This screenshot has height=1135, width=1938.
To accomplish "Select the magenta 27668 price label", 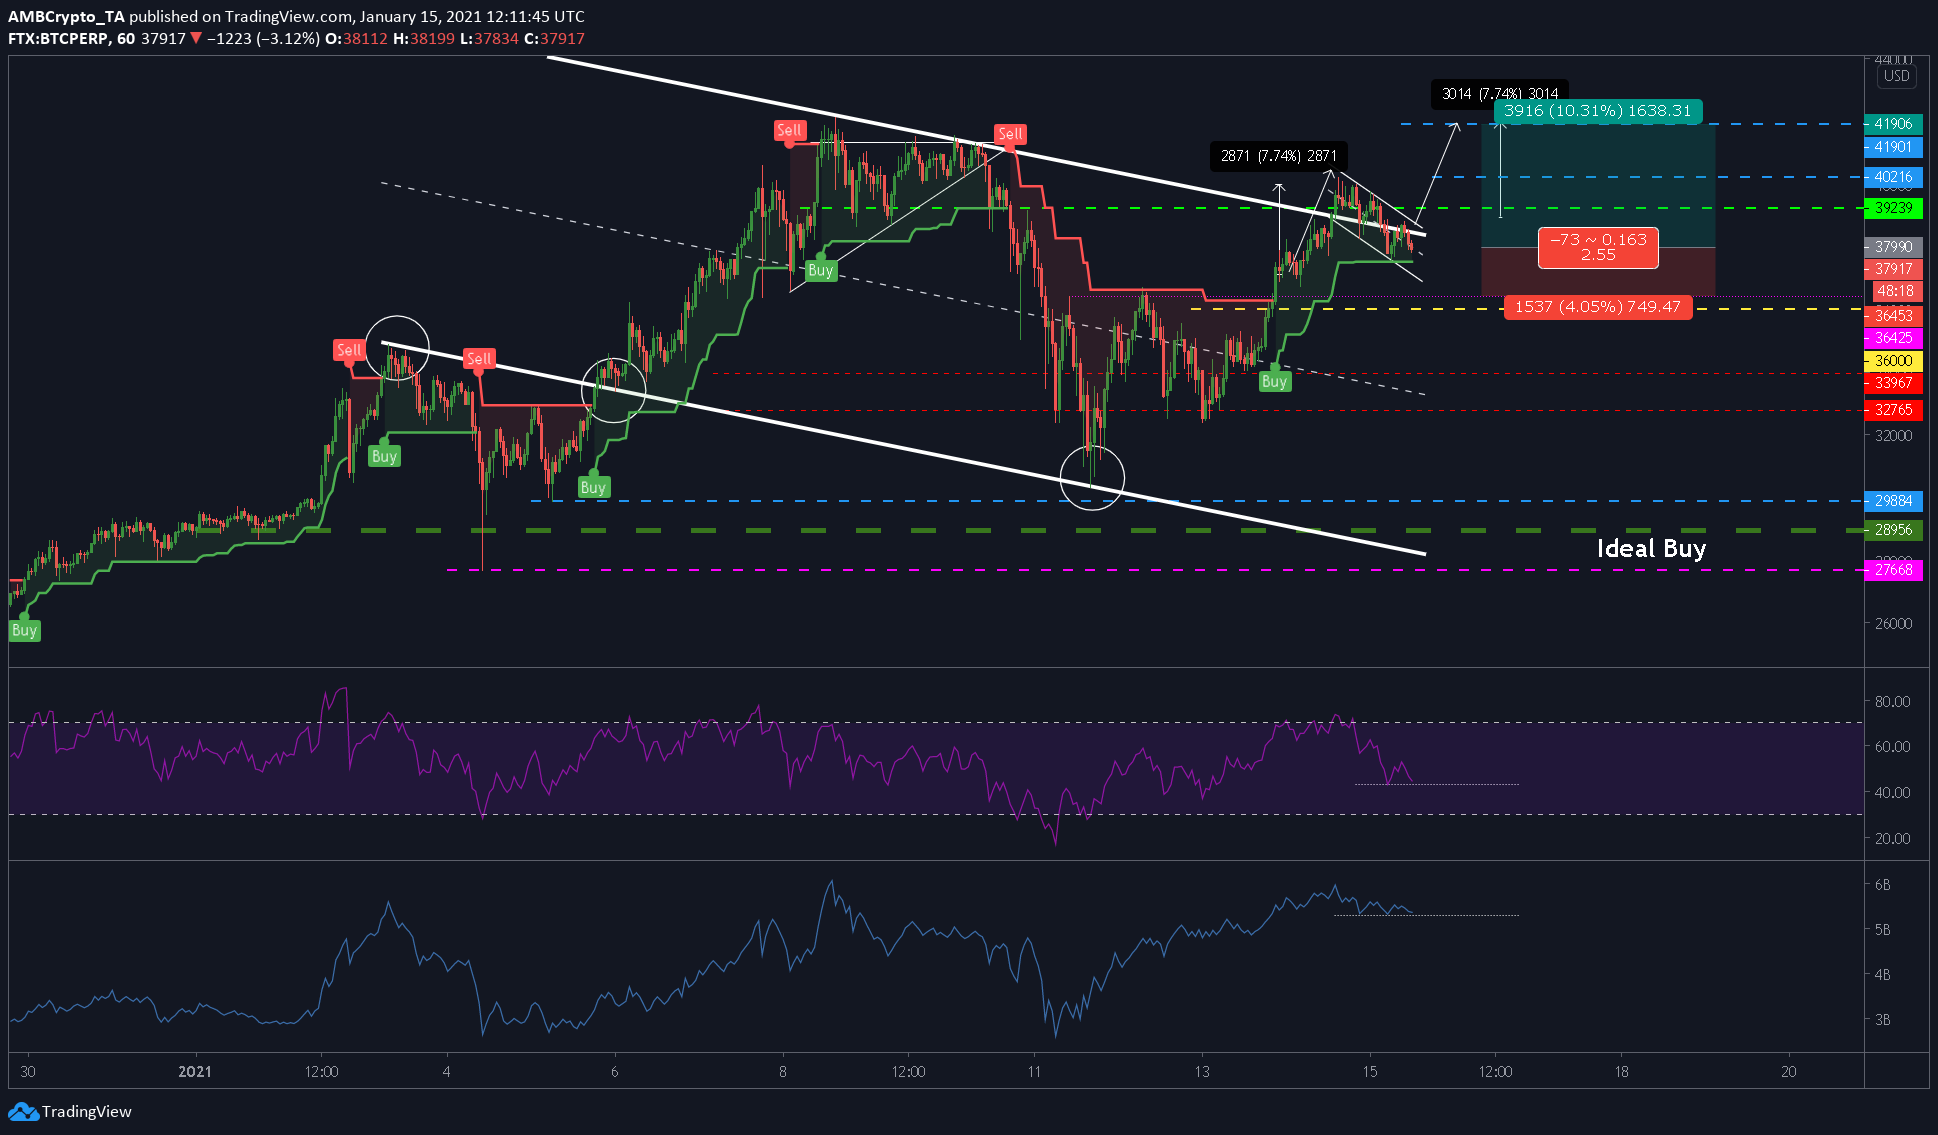I will pos(1893,570).
